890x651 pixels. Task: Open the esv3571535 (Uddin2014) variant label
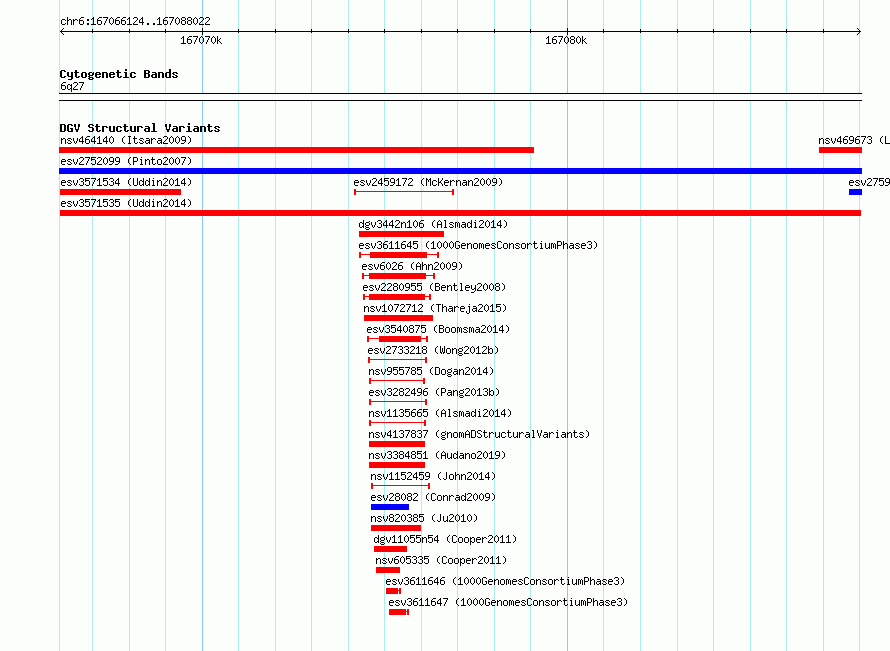tap(126, 203)
